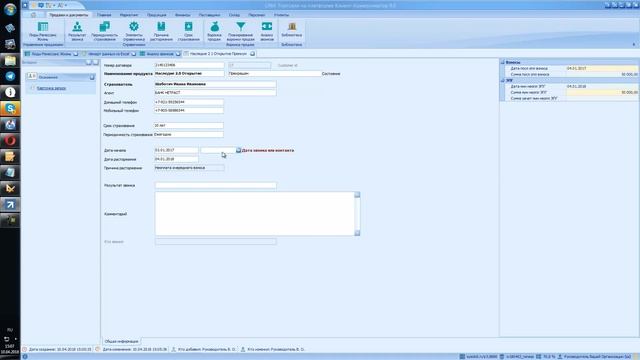Click the comment box scroll-down arrow
This screenshot has height=360, width=640.
click(x=357, y=233)
